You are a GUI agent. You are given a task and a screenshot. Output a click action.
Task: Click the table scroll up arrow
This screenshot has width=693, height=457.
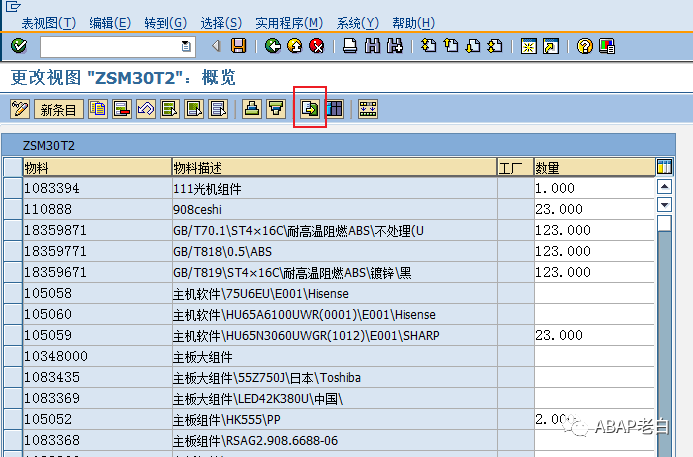[664, 187]
